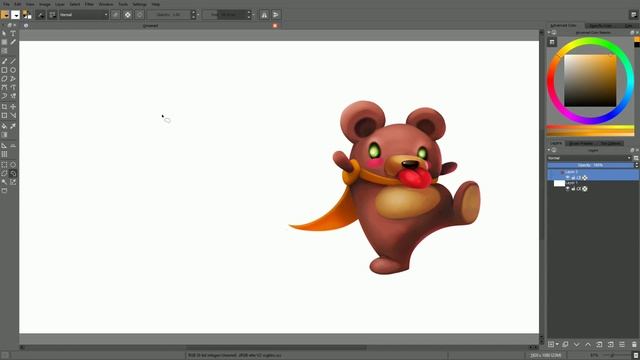640x360 pixels.
Task: Select the Polygon tool
Action: [4, 78]
